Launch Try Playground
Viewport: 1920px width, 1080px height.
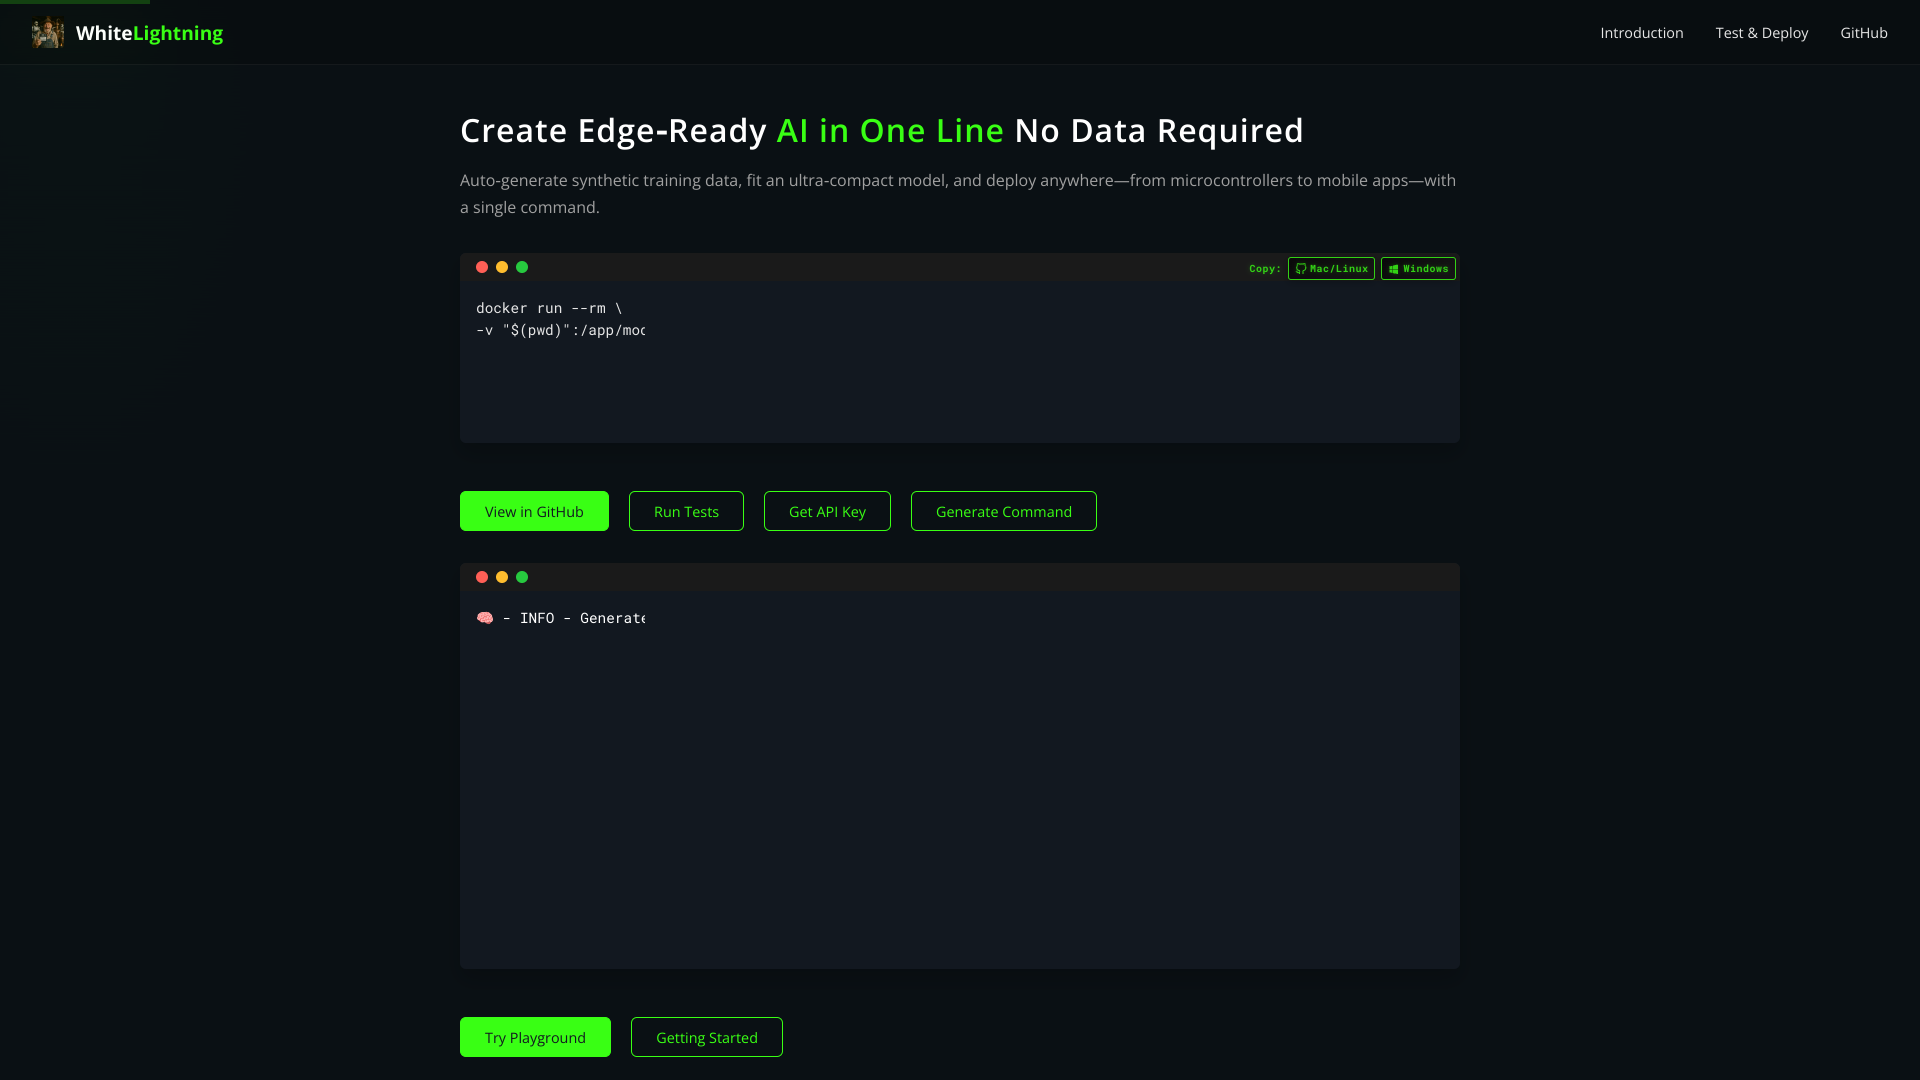point(535,1037)
